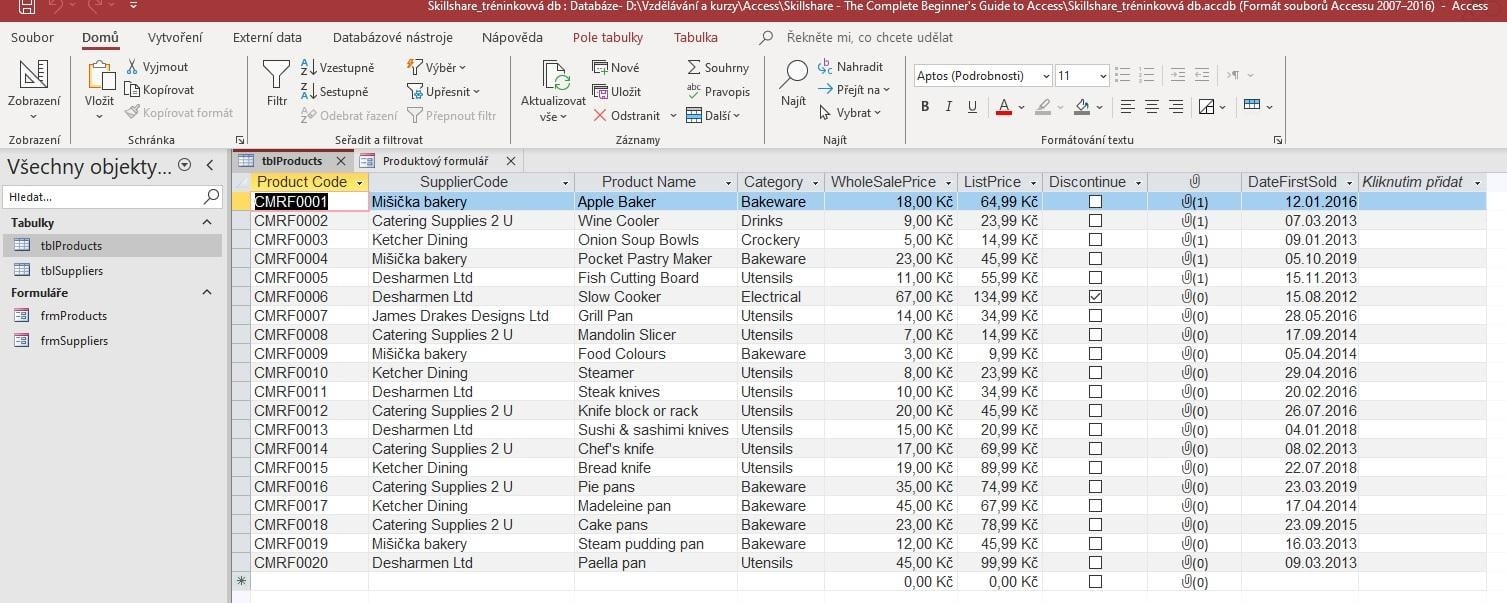Switch to Vytvoření ribbon tab
The width and height of the screenshot is (1507, 603).
175,37
